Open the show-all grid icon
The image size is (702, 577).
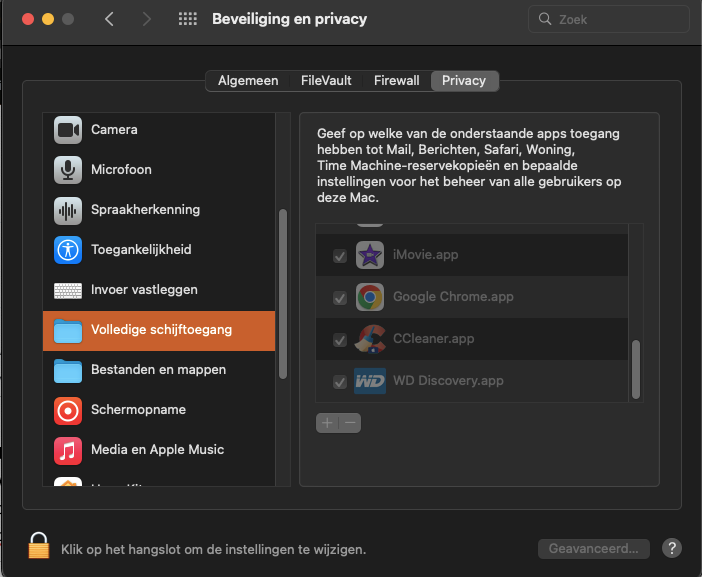(188, 19)
